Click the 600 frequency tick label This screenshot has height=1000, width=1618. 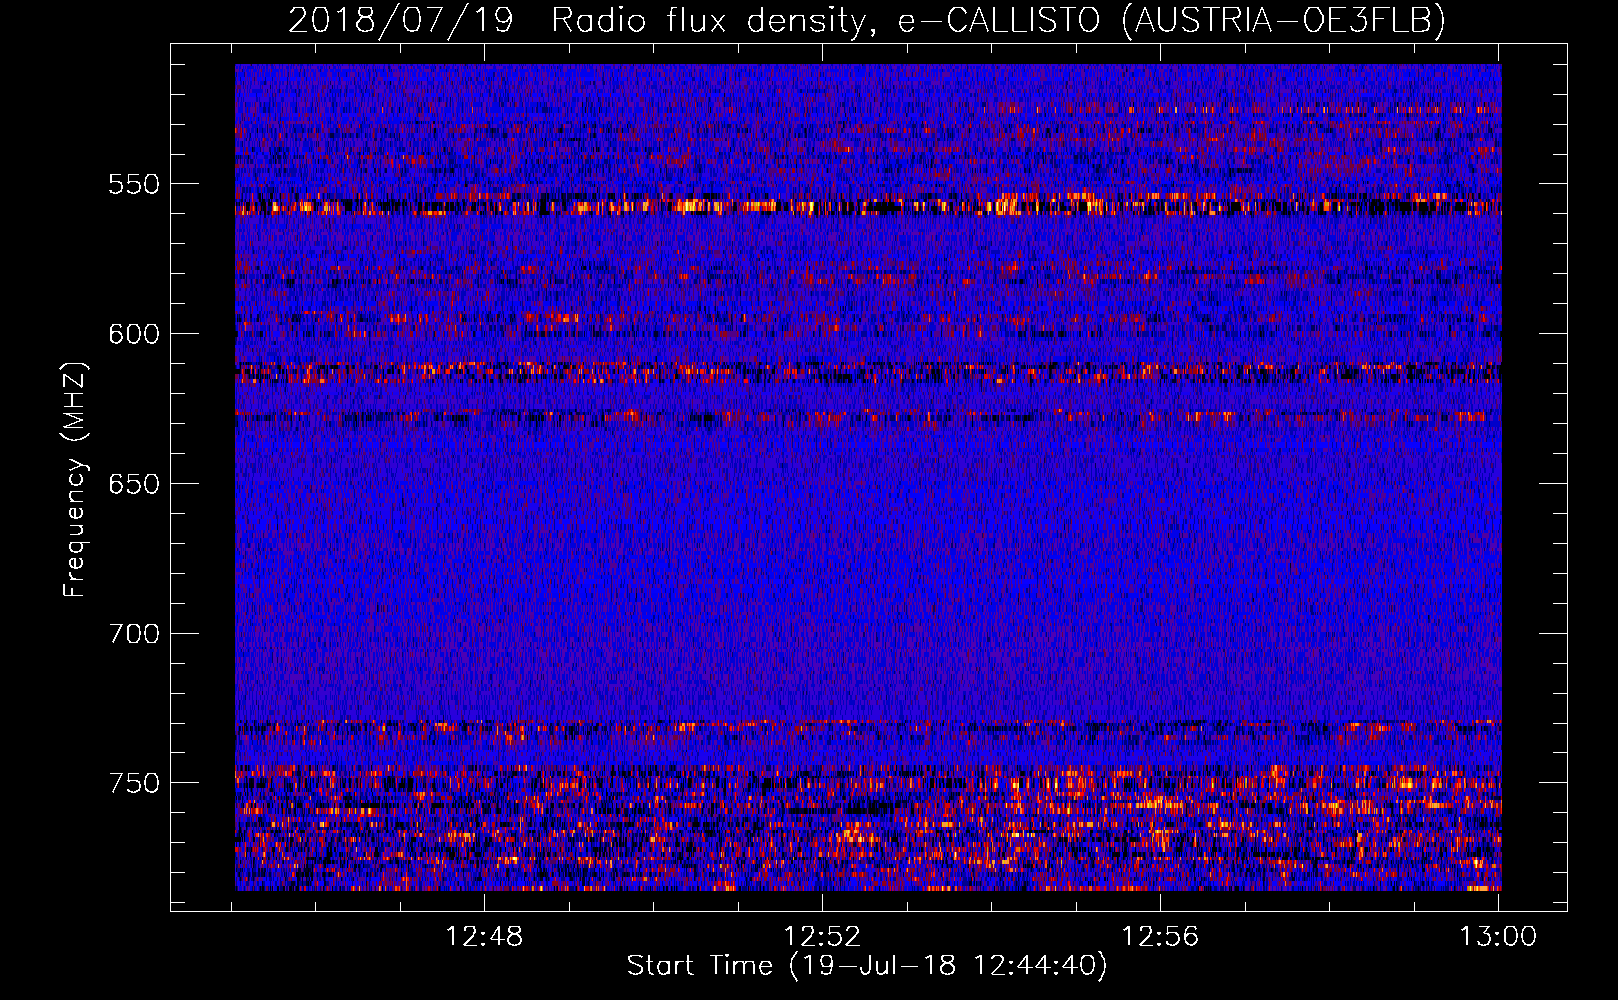(134, 334)
